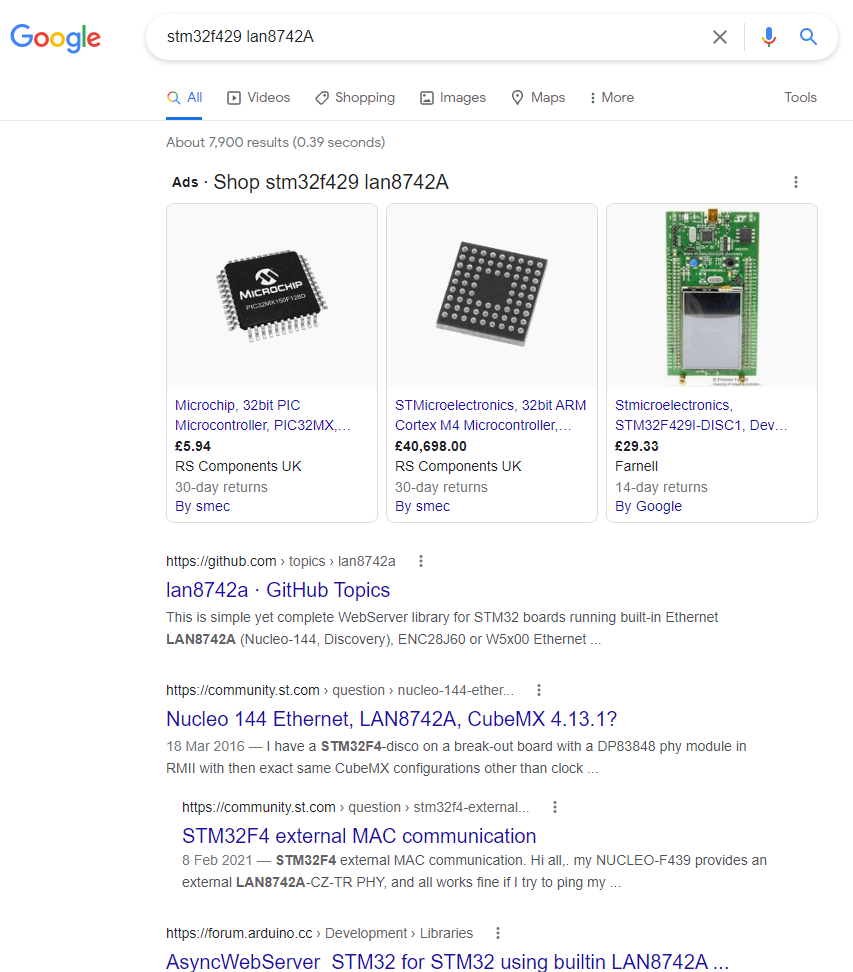Open the Ads section three-dot menu
This screenshot has width=853, height=972.
point(796,182)
